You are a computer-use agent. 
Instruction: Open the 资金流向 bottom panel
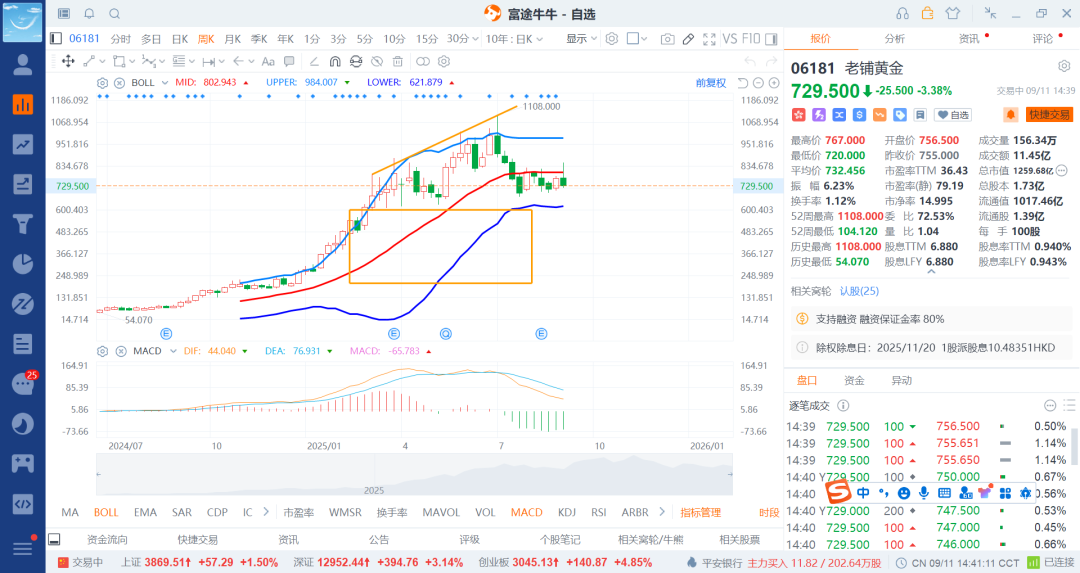[107, 539]
